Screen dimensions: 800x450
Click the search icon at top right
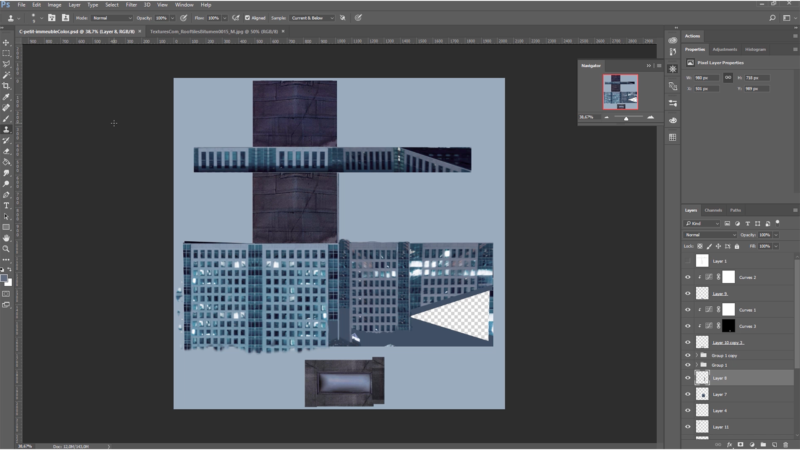click(772, 18)
